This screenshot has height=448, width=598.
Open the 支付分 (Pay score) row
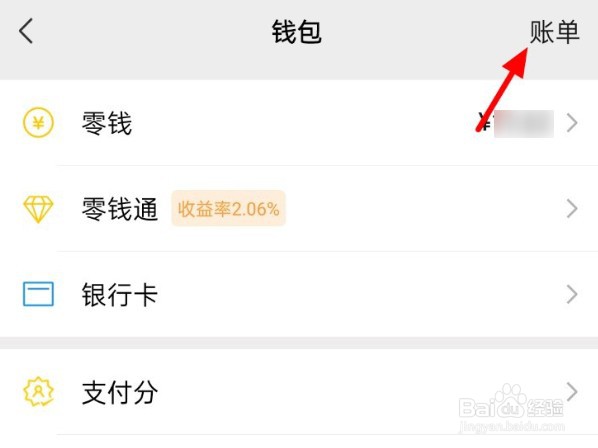299,392
